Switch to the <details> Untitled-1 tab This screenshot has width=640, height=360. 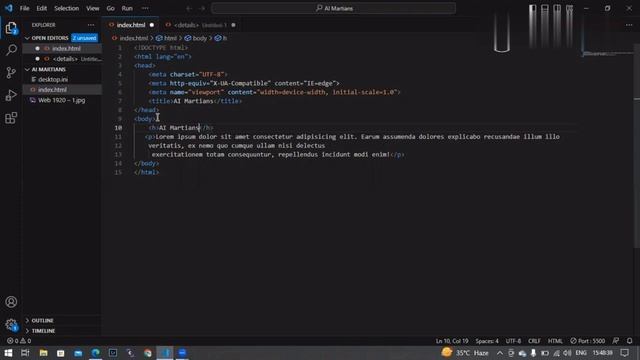click(200, 25)
